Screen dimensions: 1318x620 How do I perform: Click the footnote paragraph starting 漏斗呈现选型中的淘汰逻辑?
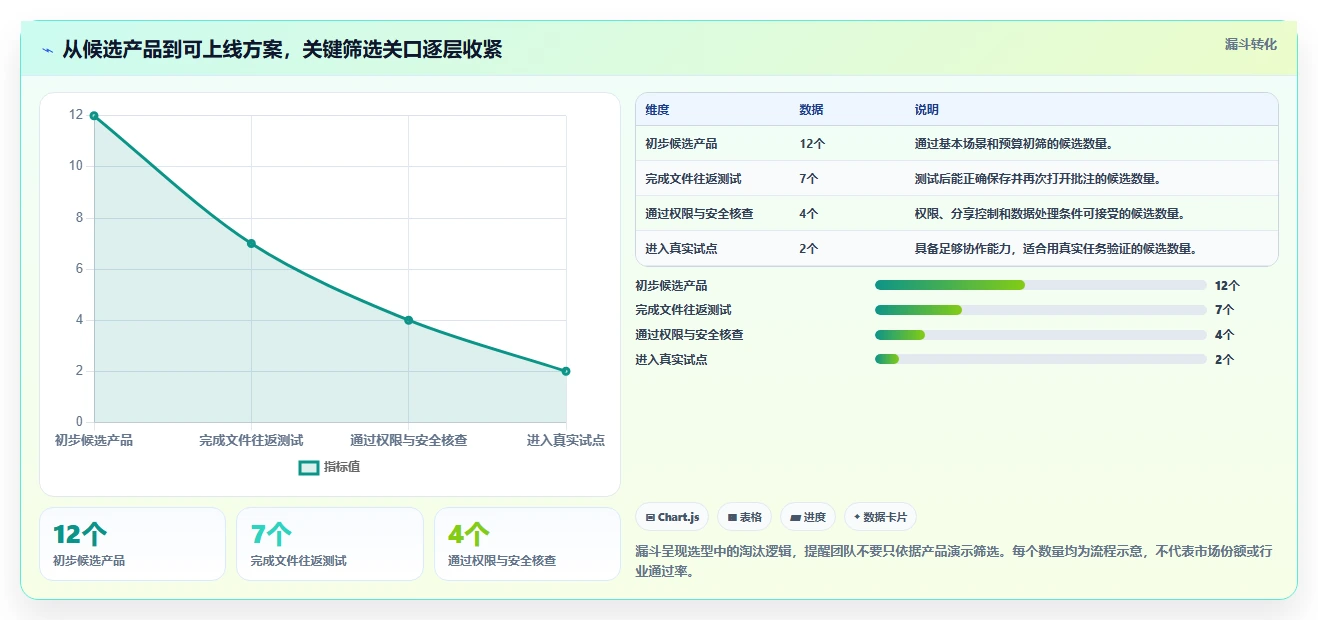(955, 562)
